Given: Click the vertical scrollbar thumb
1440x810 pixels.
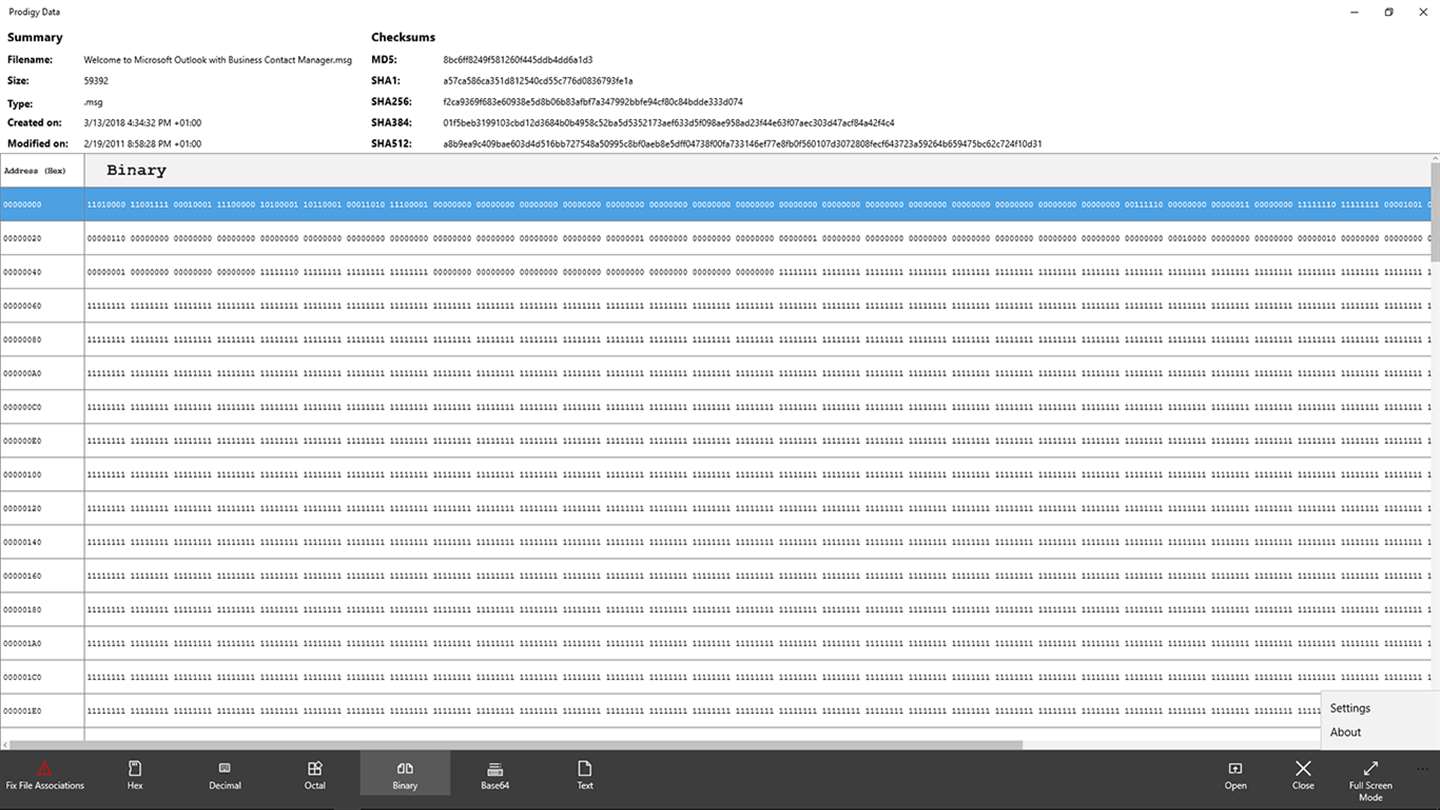Looking at the screenshot, I should pyautogui.click(x=1435, y=210).
